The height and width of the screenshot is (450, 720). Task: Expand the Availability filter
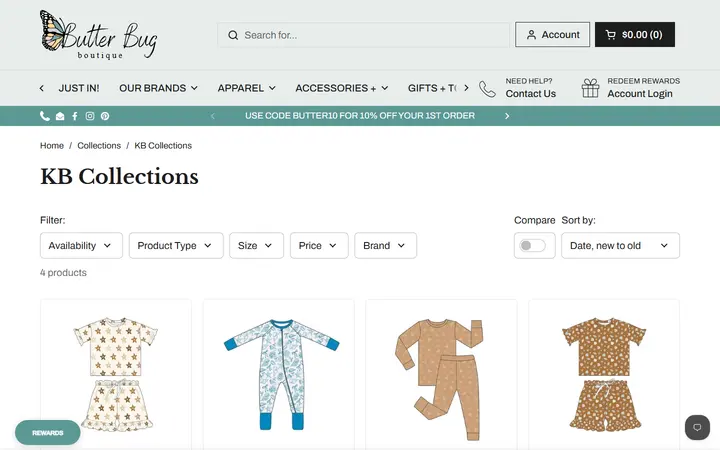(81, 246)
